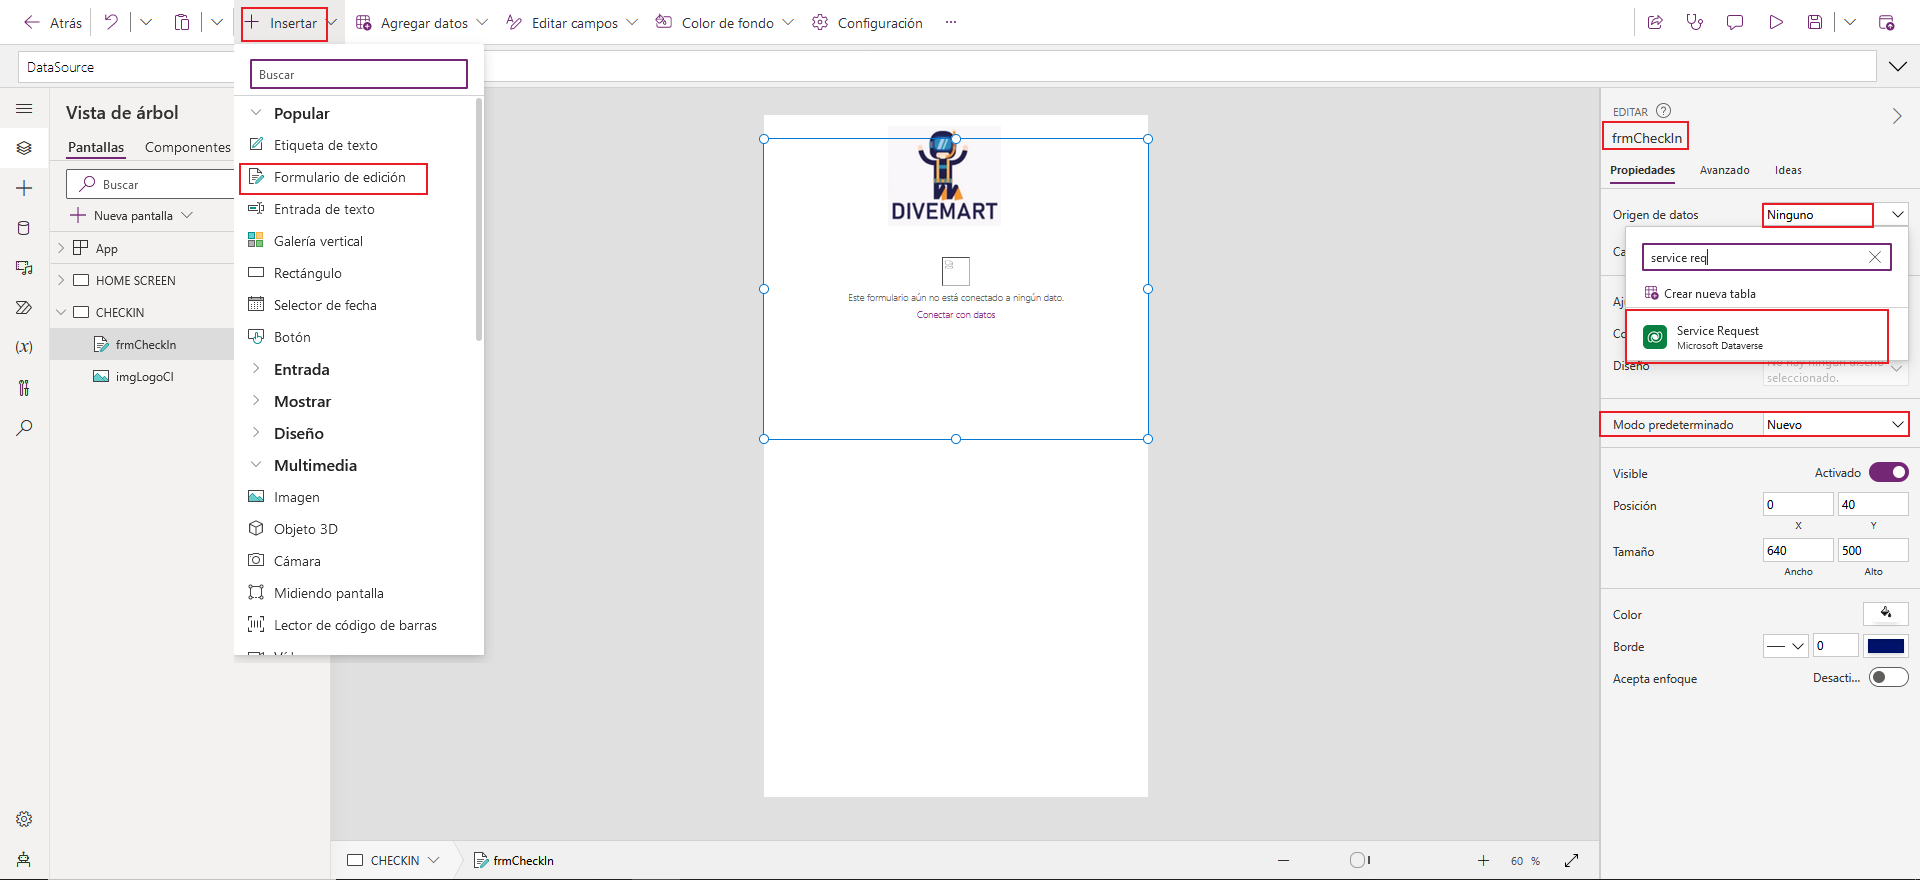The width and height of the screenshot is (1920, 880).
Task: Toggle the Visible switch off
Action: click(x=1889, y=472)
